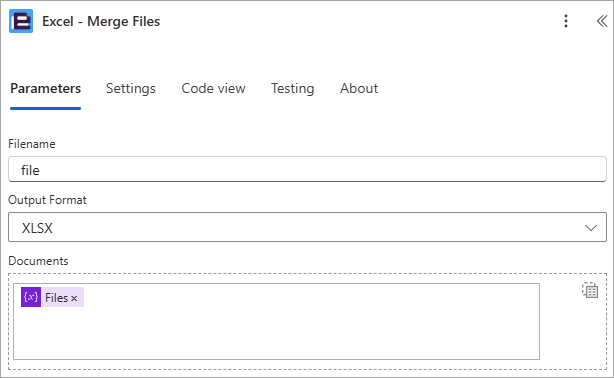The height and width of the screenshot is (378, 614).
Task: Click the Output Format label
Action: (x=47, y=200)
